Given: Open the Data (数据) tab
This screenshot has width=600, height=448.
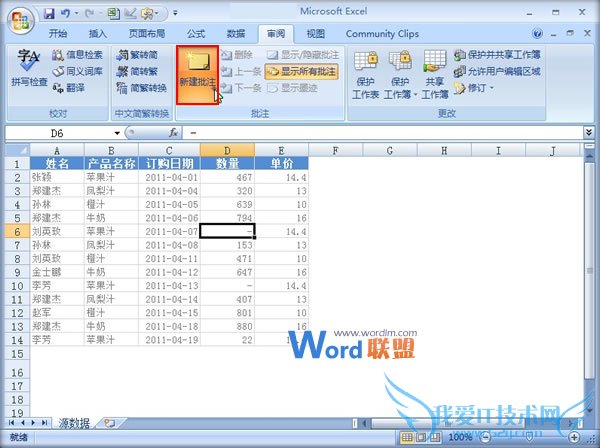Looking at the screenshot, I should coord(236,34).
